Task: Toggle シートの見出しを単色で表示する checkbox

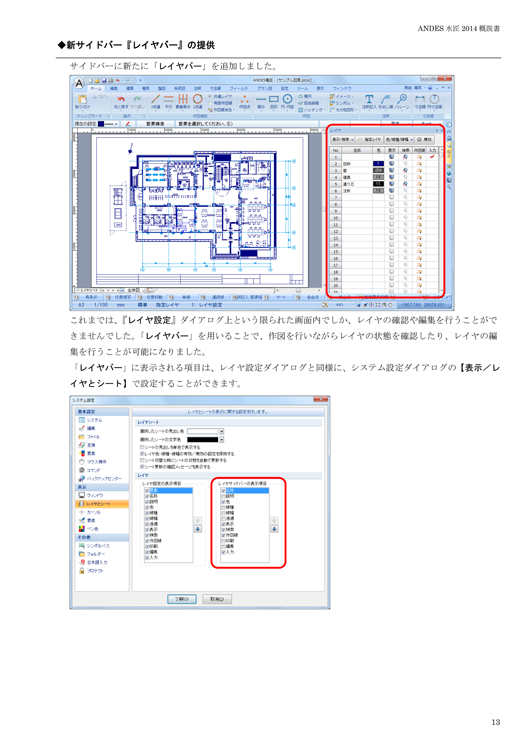Action: point(142,447)
